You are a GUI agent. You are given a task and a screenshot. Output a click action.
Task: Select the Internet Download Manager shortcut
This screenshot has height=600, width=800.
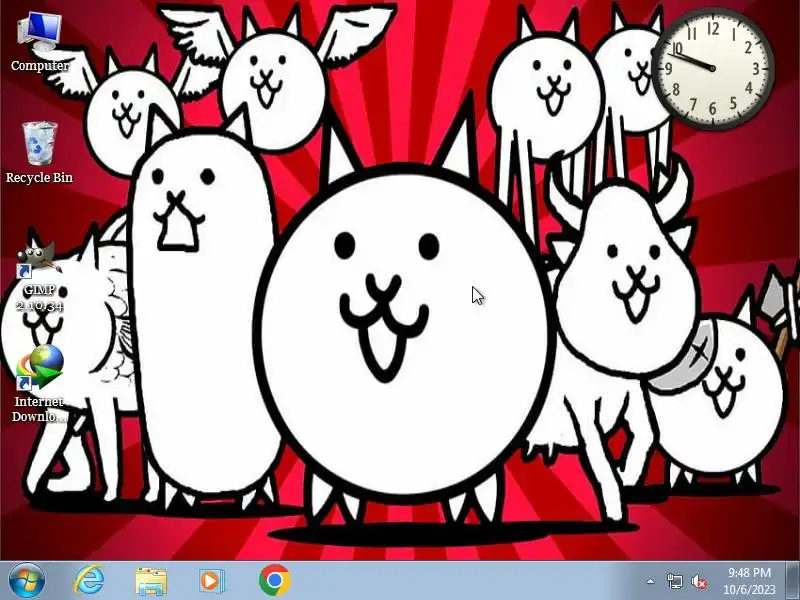[x=39, y=384]
